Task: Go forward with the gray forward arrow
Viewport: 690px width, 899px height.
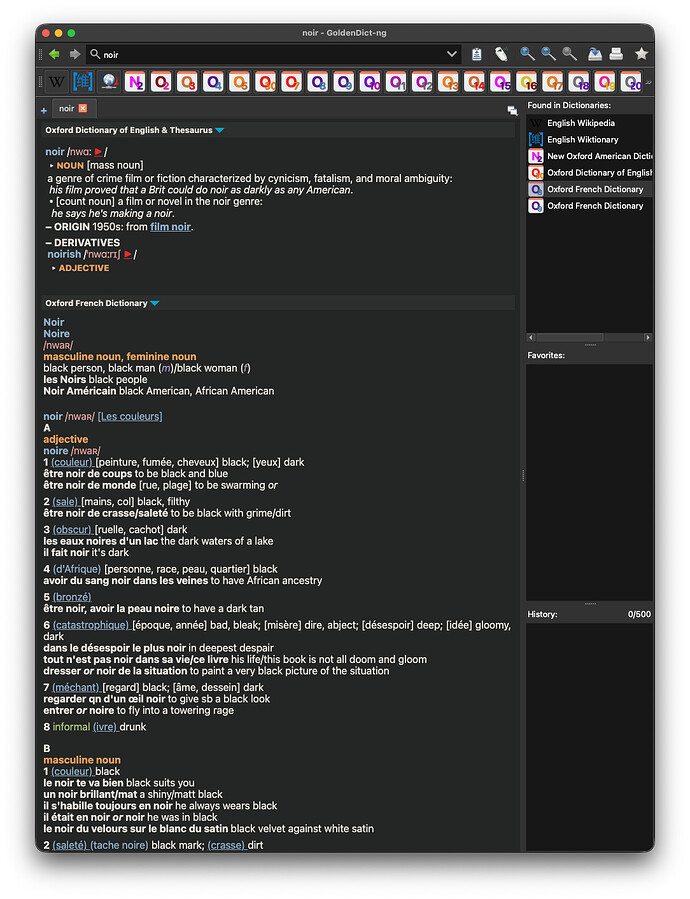Action: 75,54
